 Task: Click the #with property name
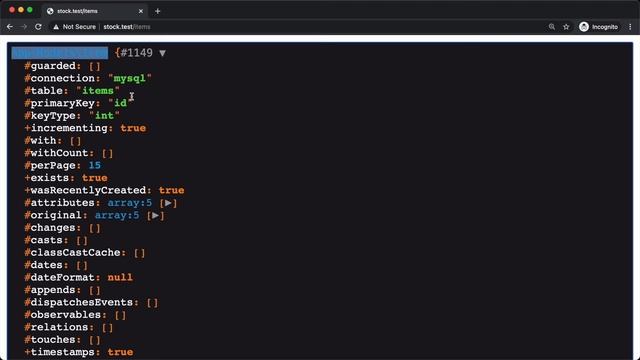pyautogui.click(x=41, y=140)
